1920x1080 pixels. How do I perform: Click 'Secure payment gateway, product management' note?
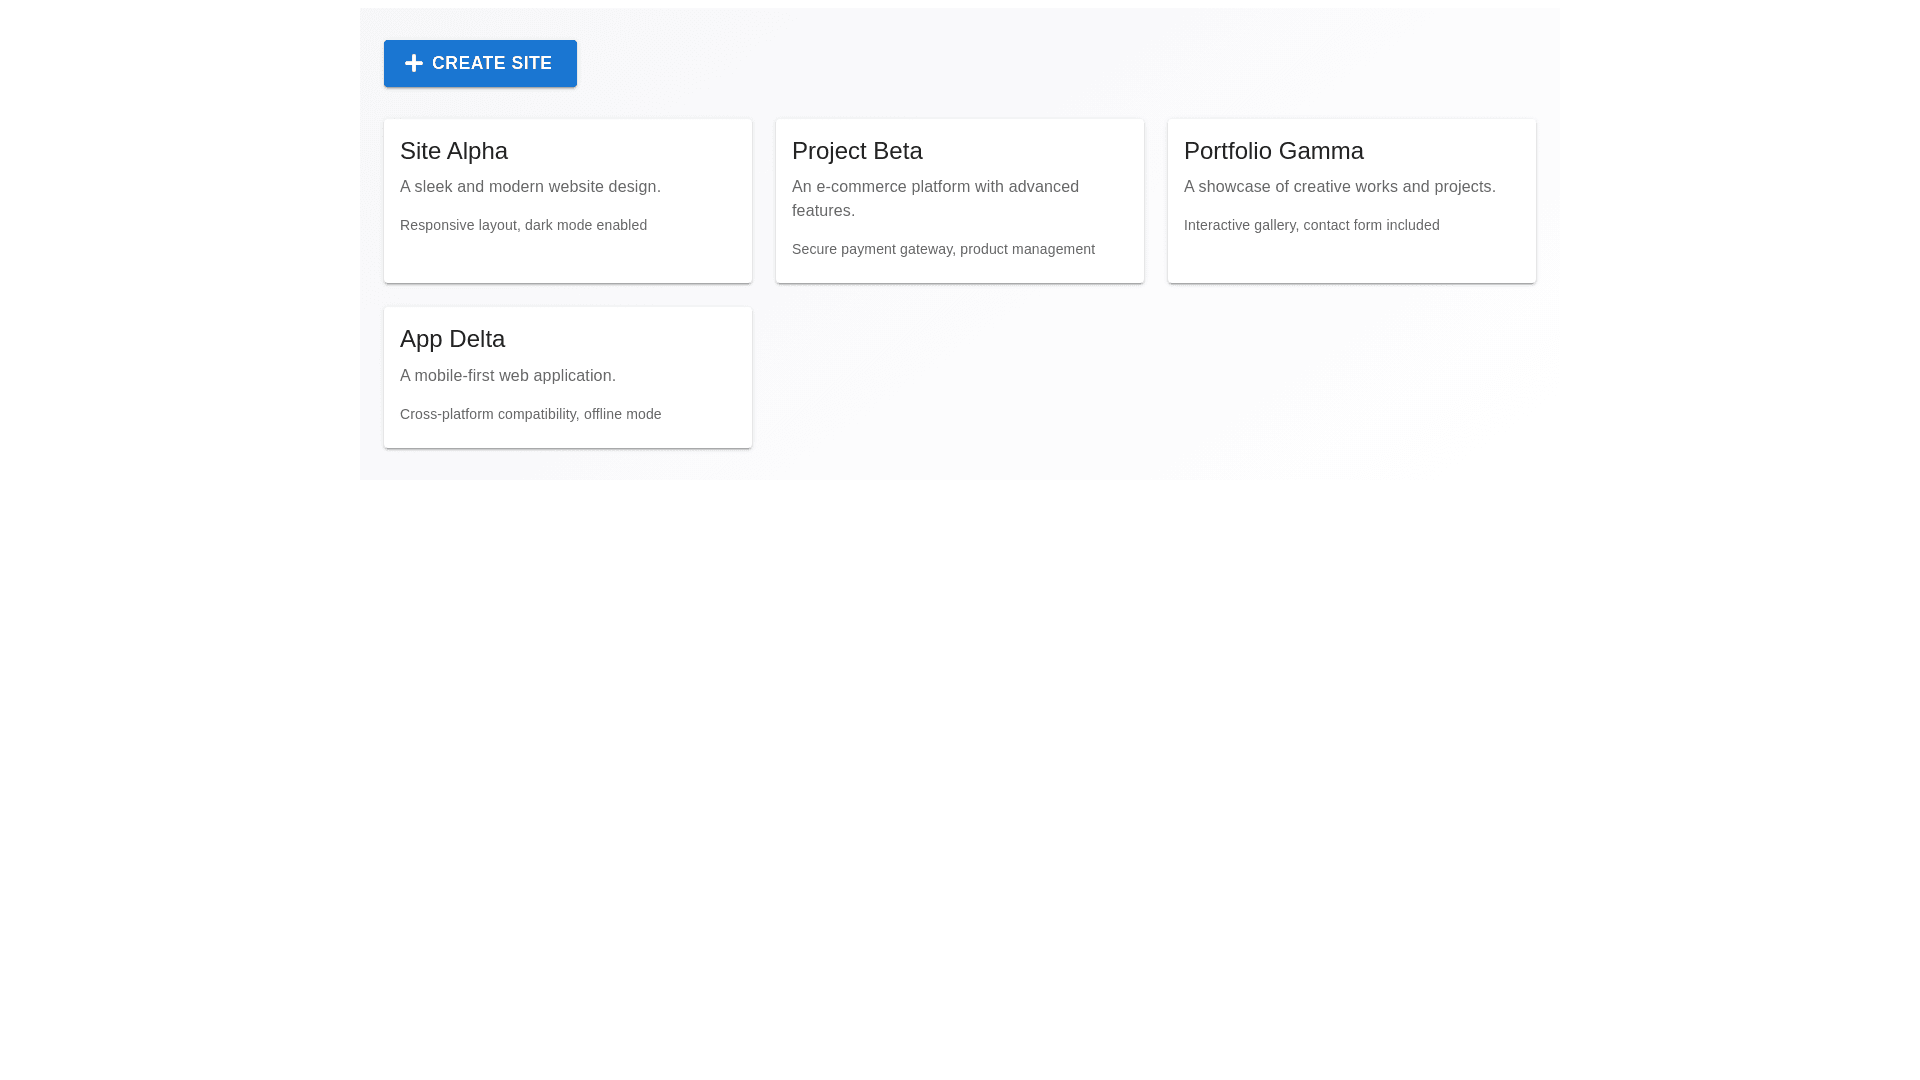click(943, 249)
